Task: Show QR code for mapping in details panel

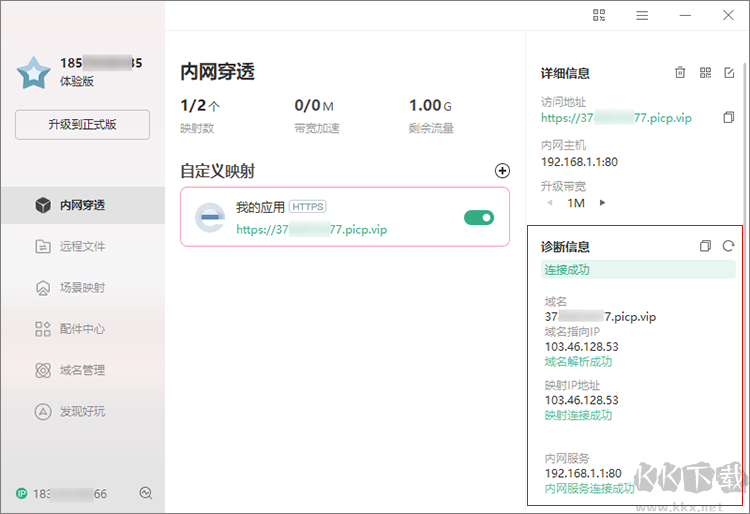Action: 705,72
